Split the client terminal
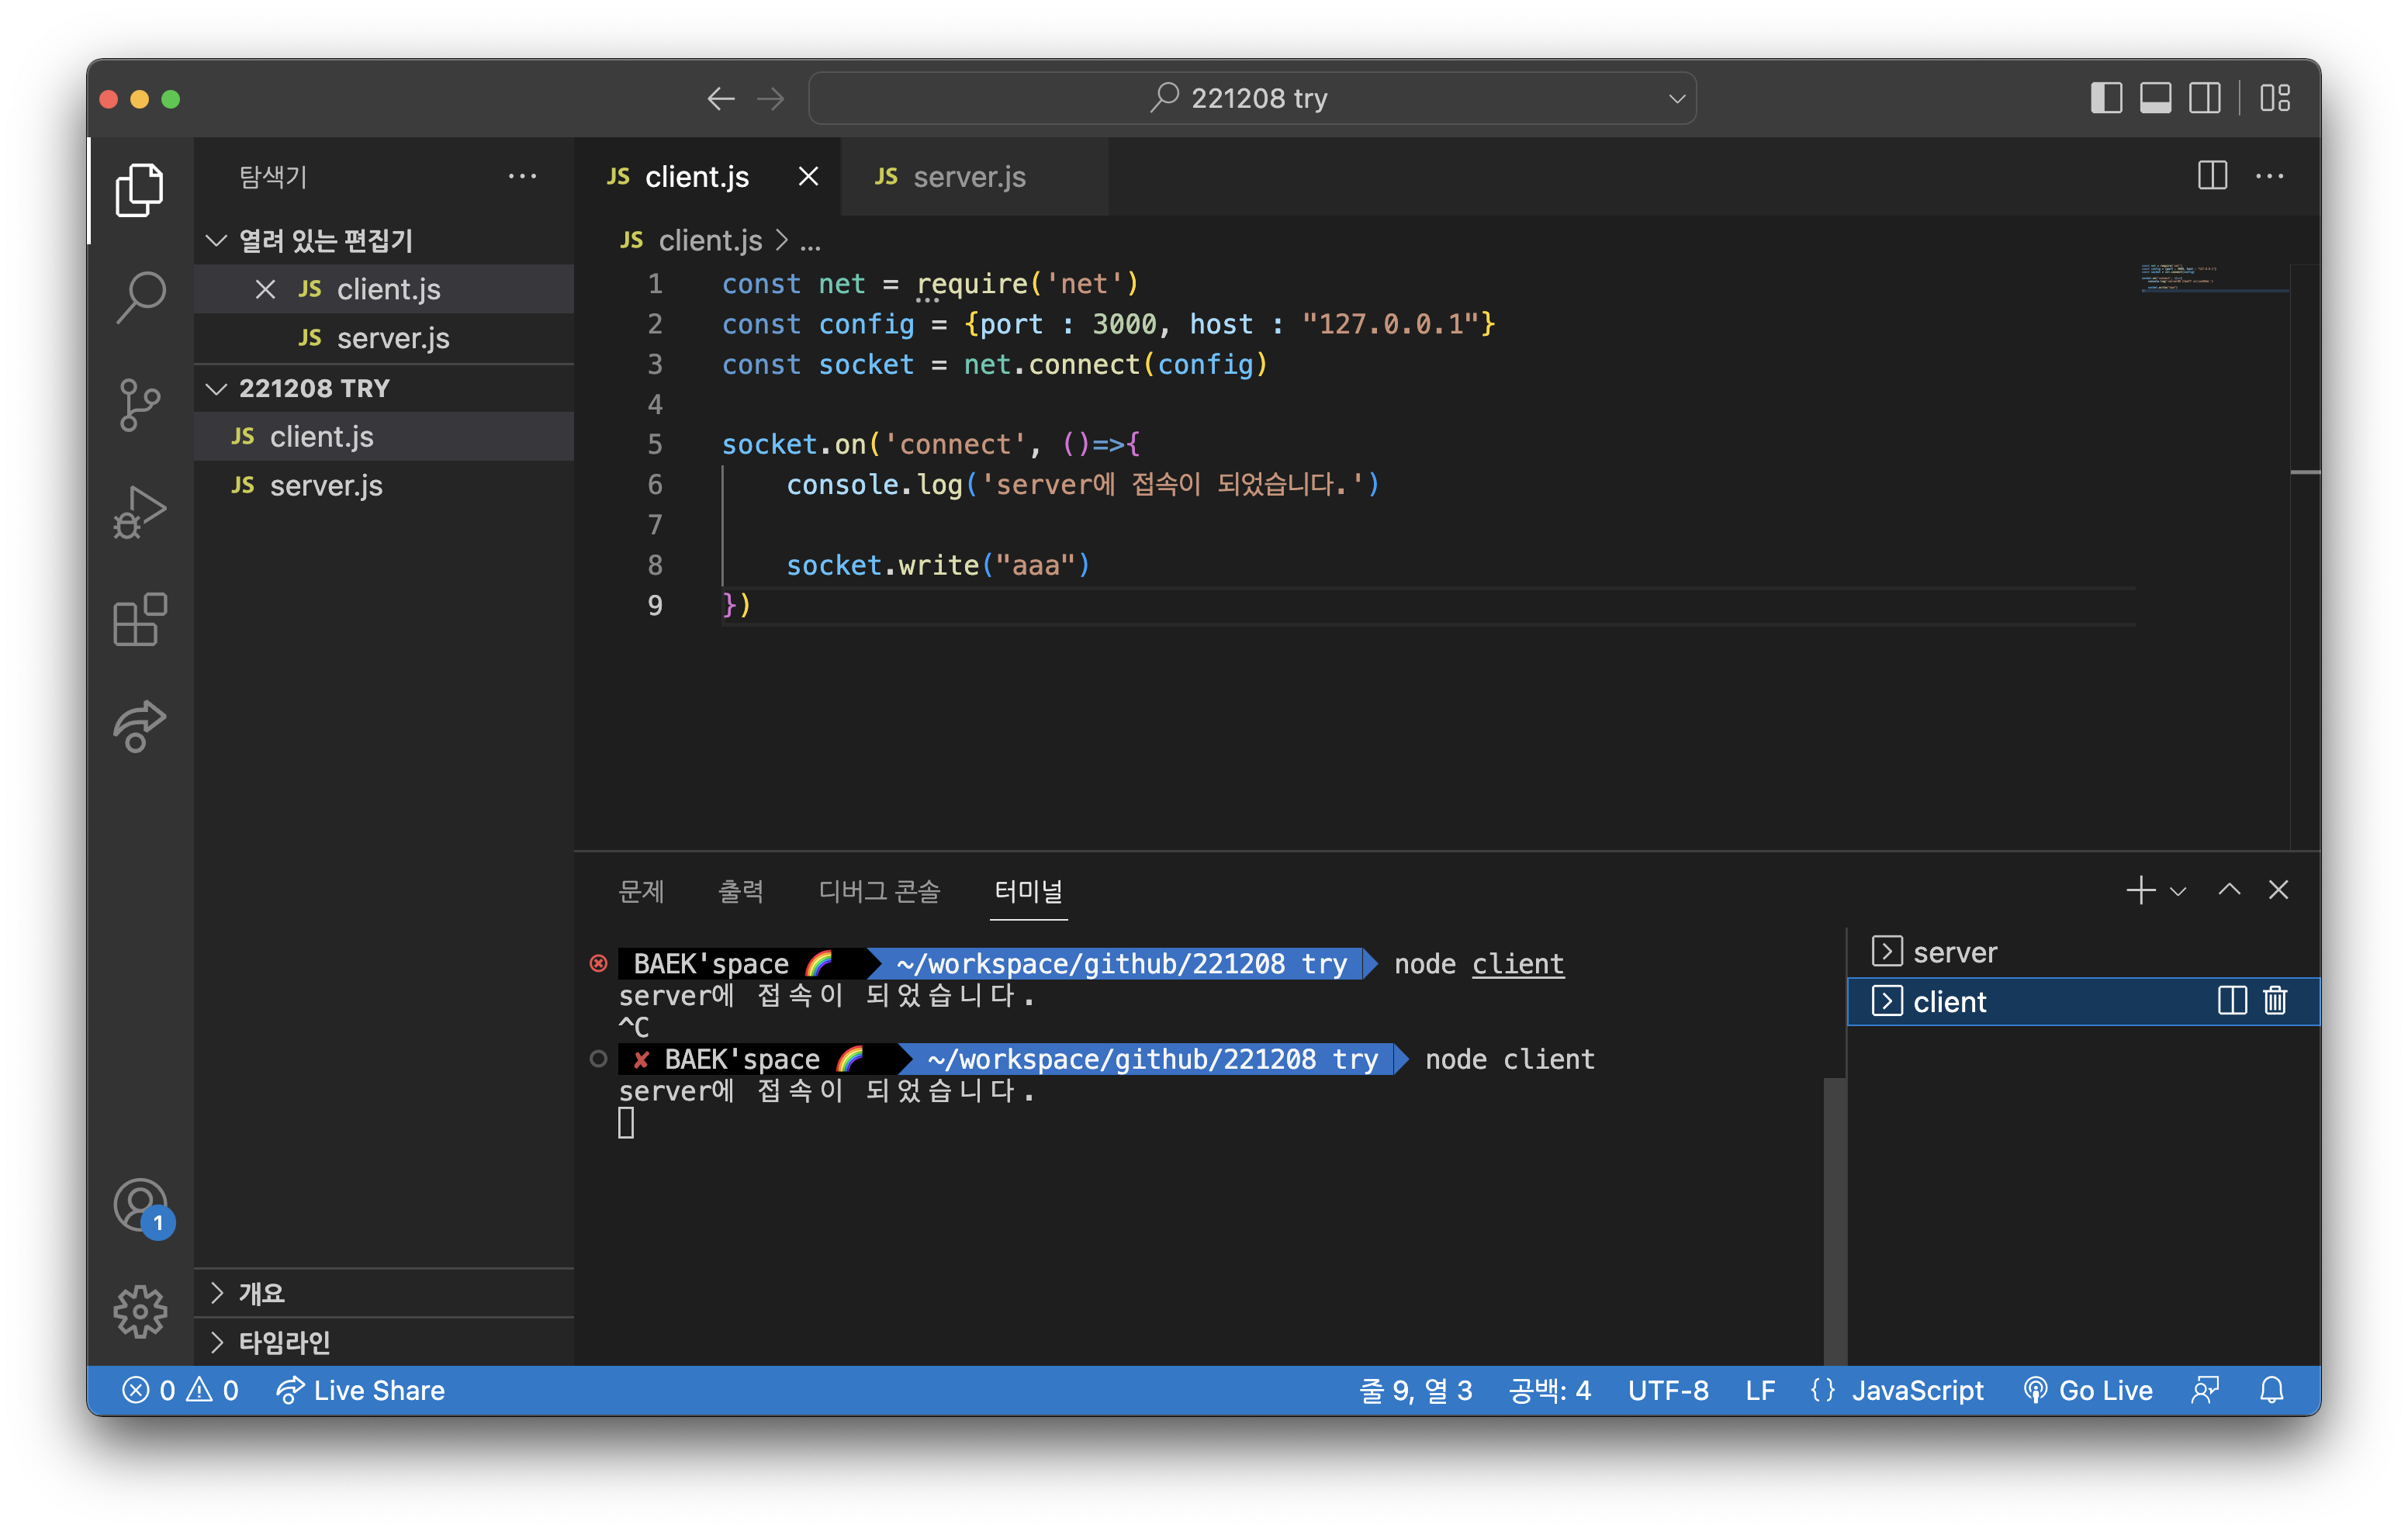The width and height of the screenshot is (2408, 1531). click(2231, 1001)
